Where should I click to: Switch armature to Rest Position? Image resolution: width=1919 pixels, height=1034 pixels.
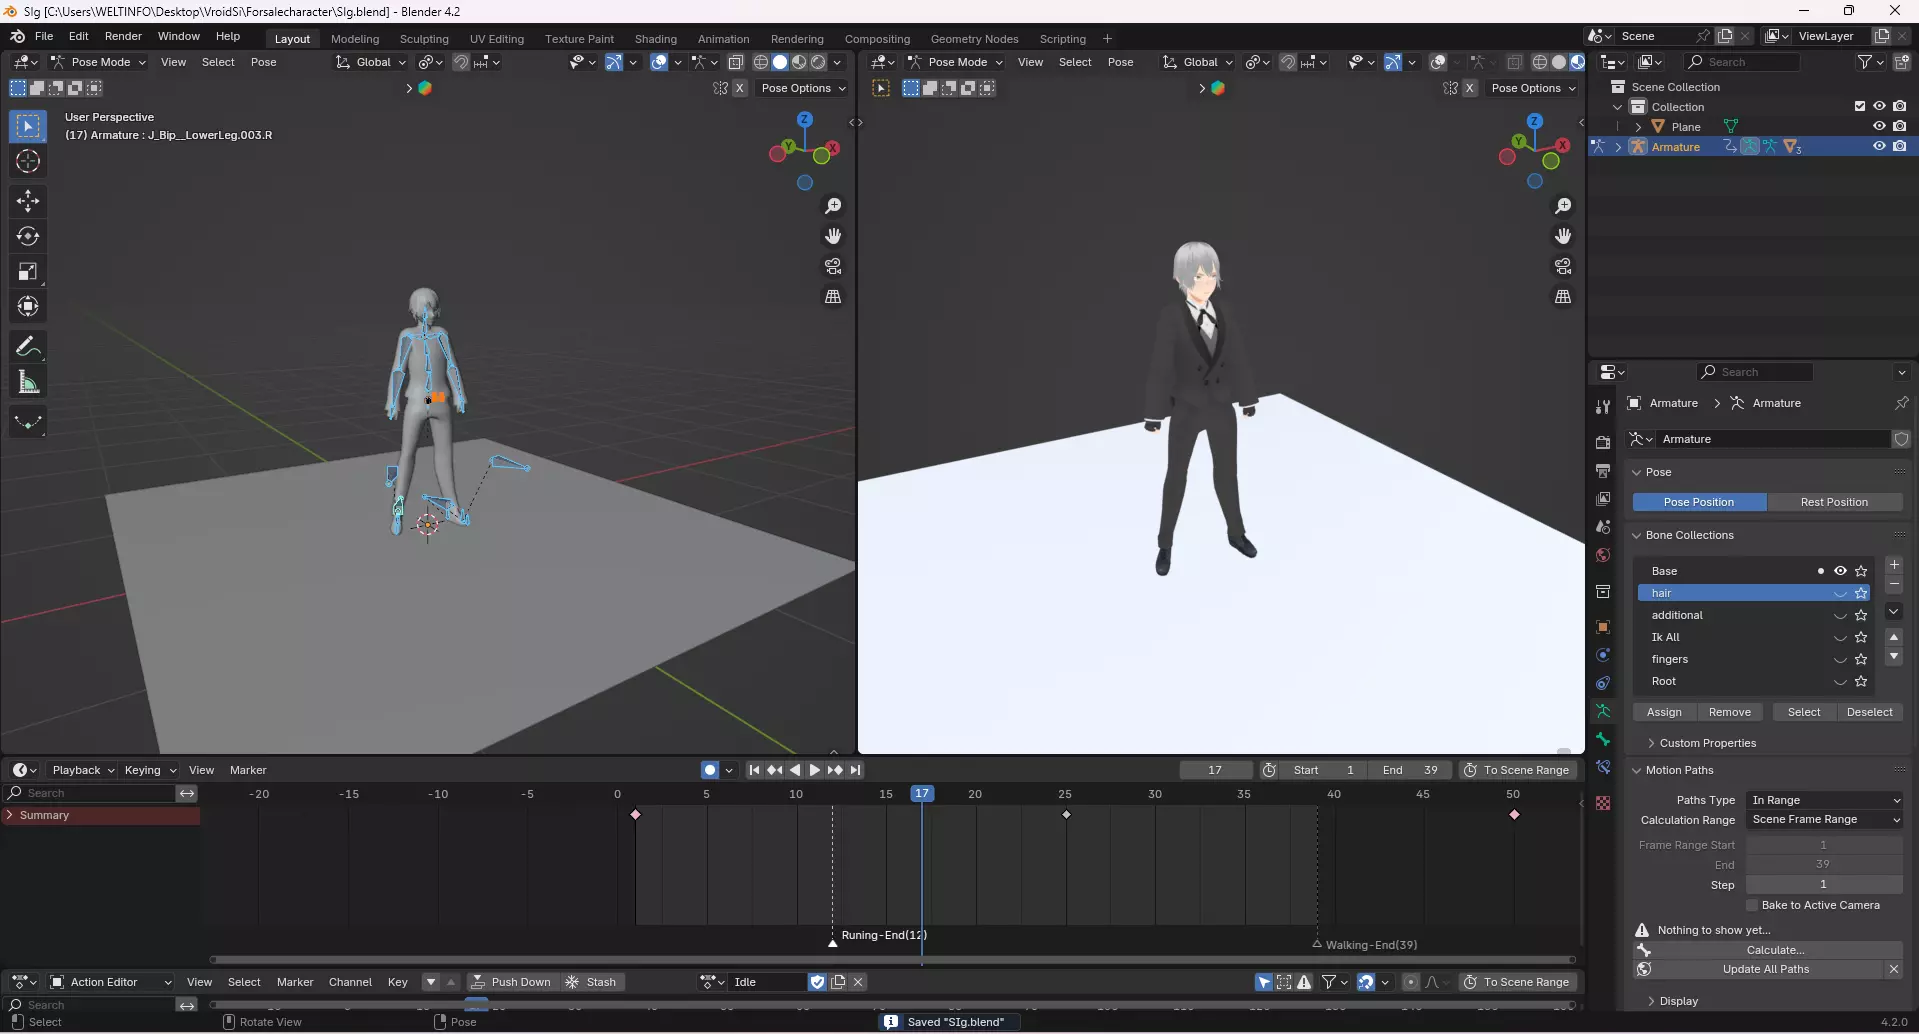(x=1834, y=502)
